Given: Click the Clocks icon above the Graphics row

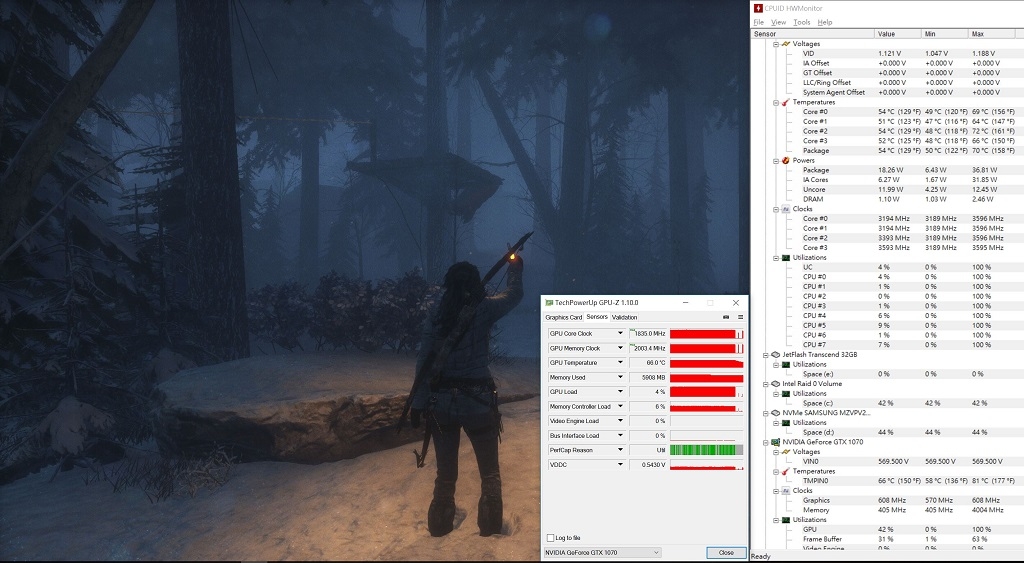Looking at the screenshot, I should pos(786,491).
